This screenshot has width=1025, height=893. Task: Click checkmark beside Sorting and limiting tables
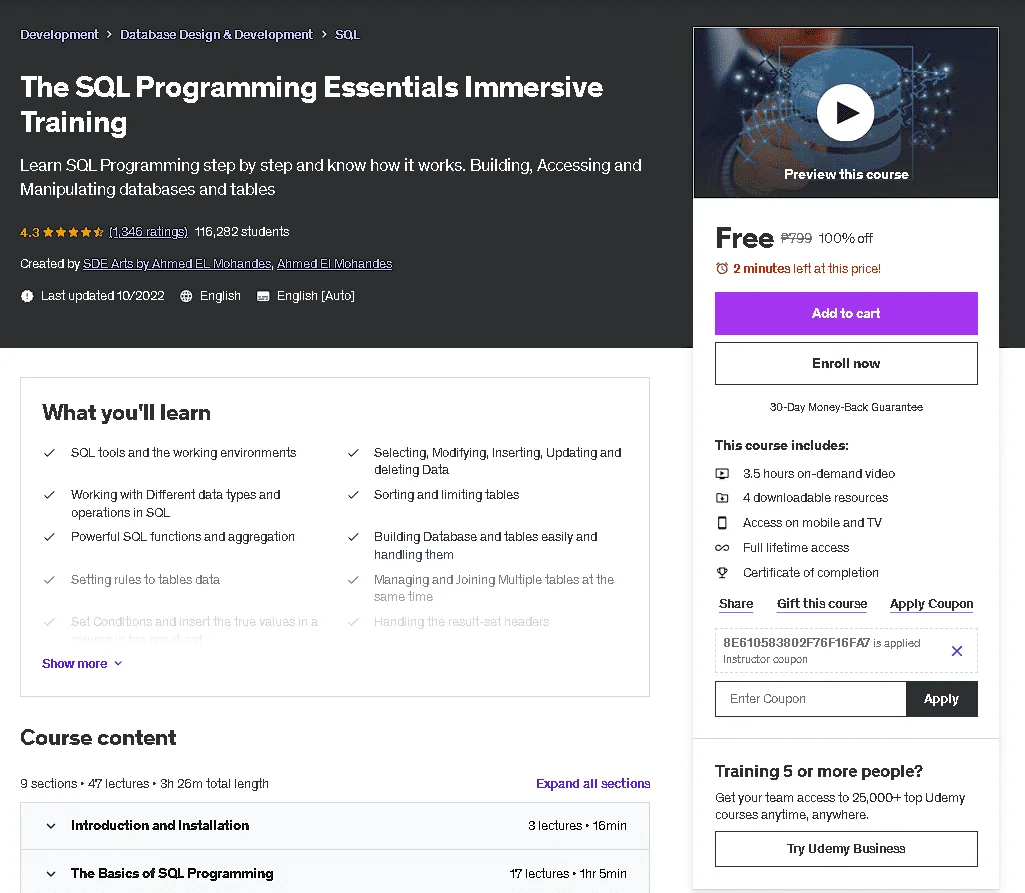click(353, 495)
